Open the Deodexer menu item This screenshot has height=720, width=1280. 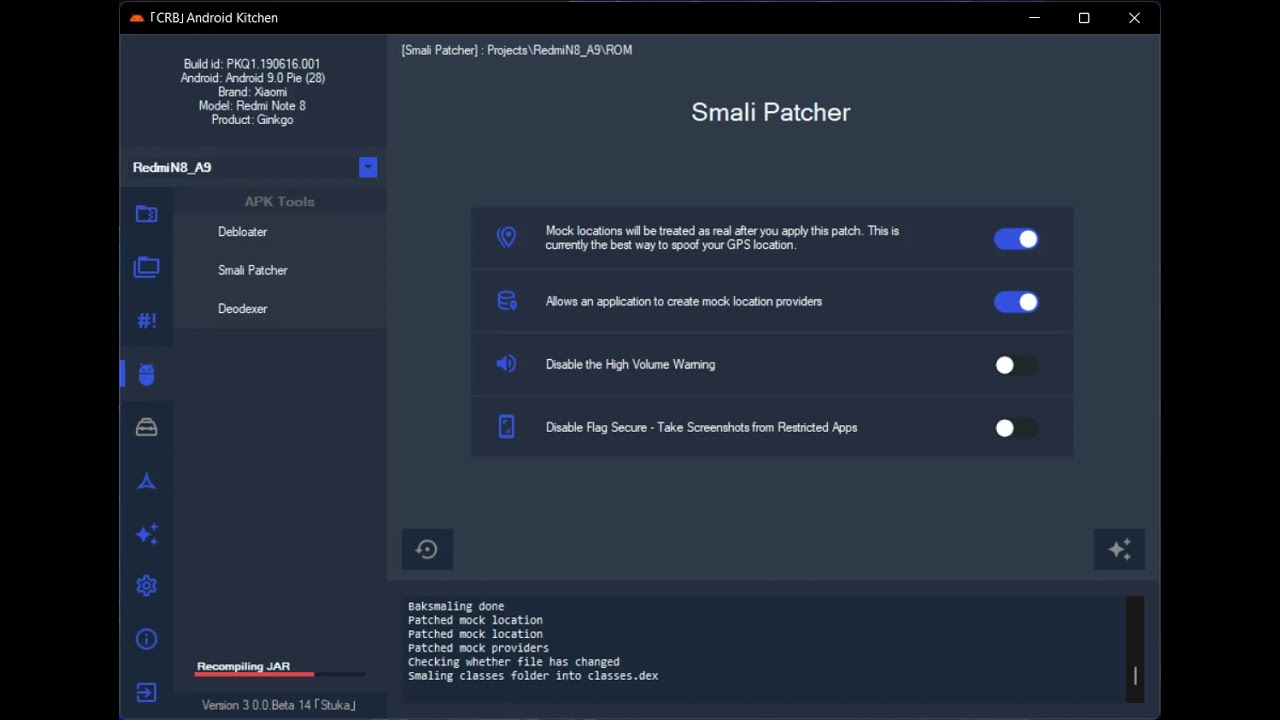tap(242, 309)
